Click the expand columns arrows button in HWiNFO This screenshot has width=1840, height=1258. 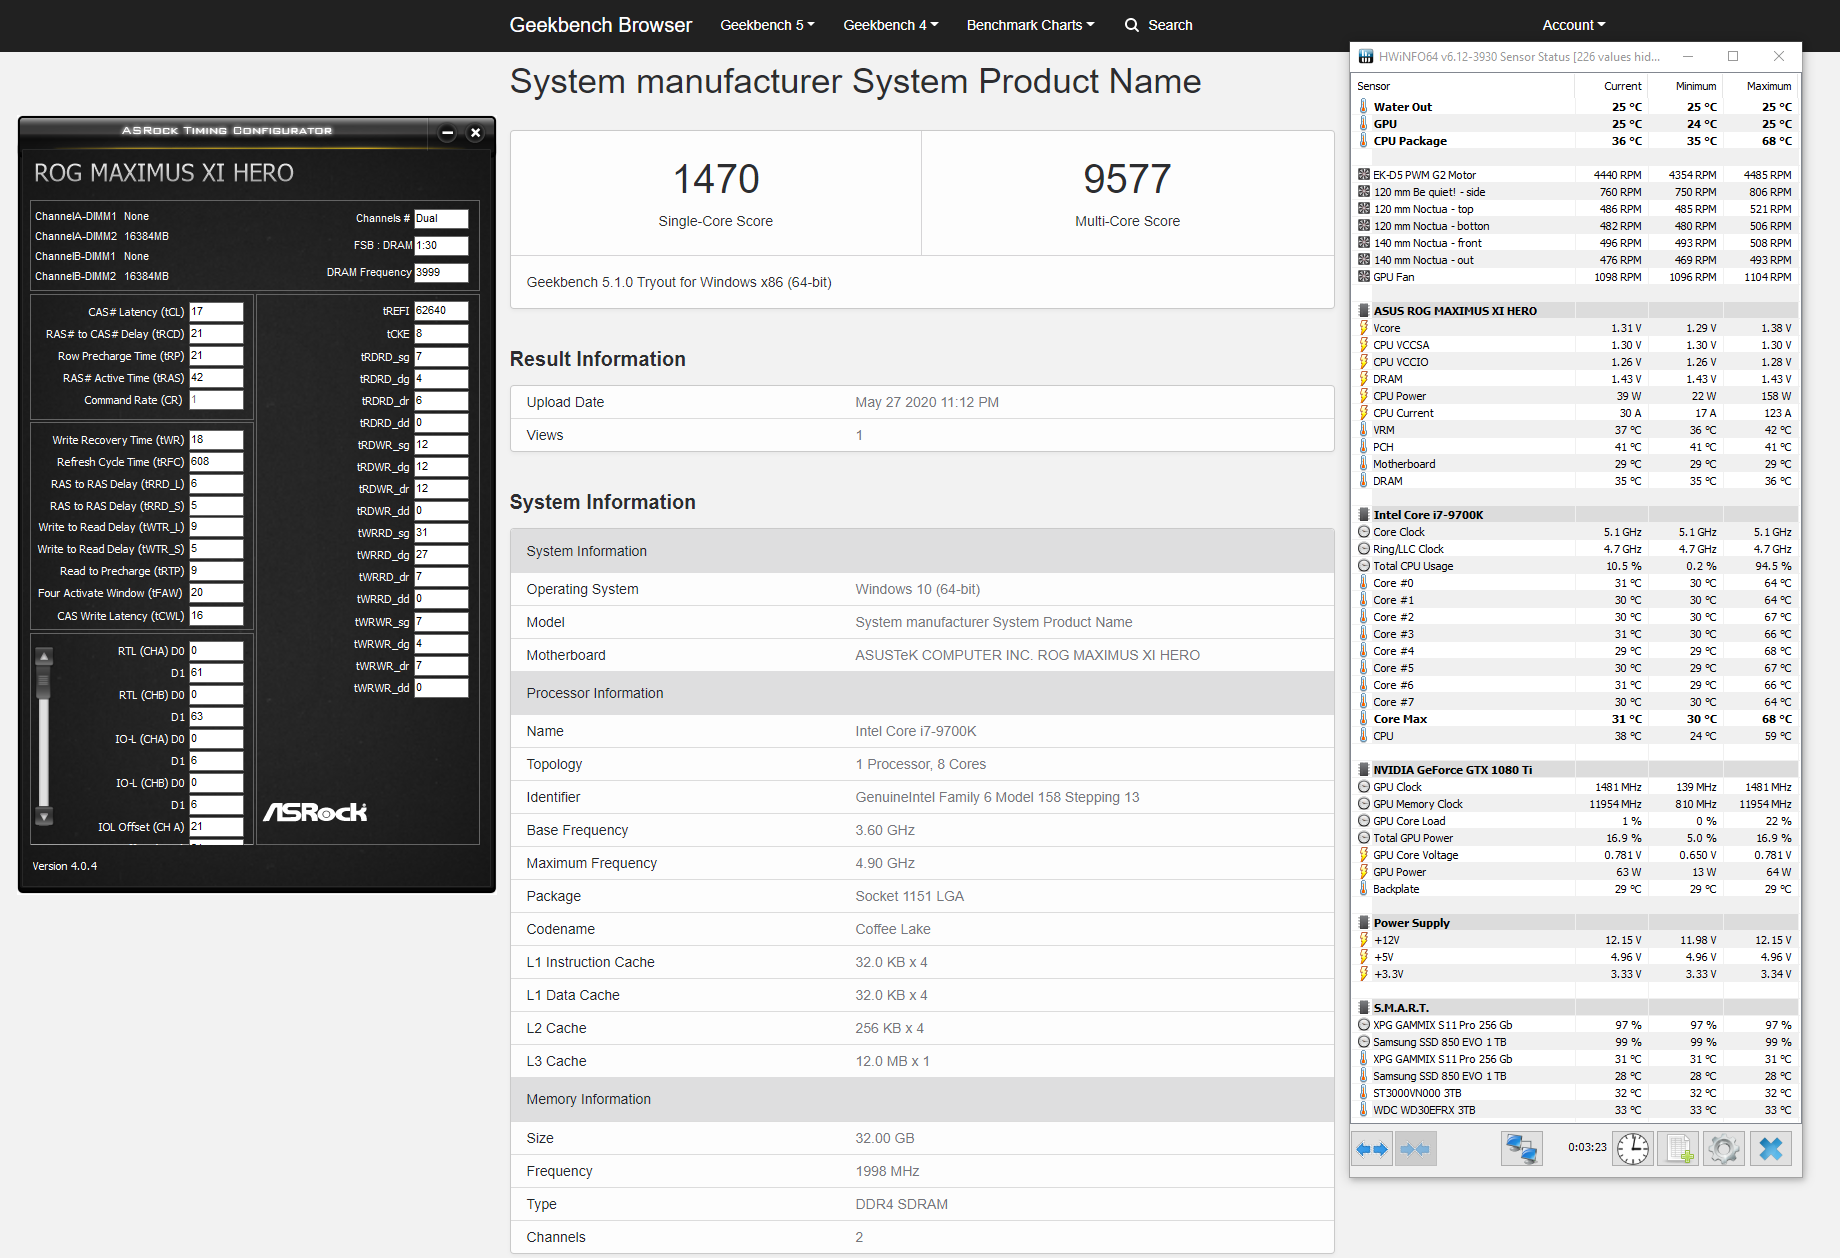[1372, 1149]
